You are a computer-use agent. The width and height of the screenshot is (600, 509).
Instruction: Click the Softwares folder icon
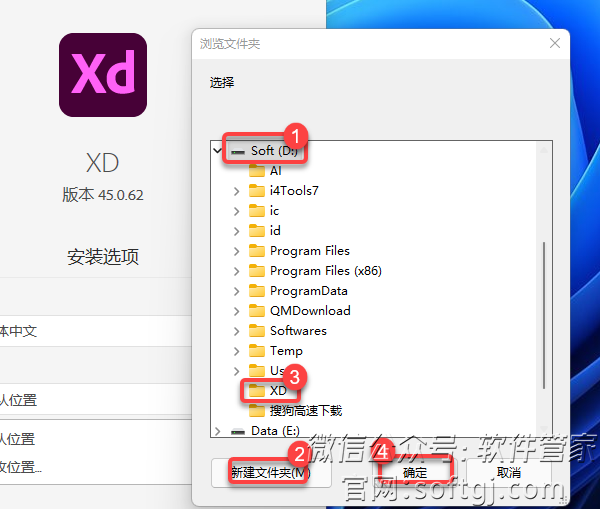(x=257, y=330)
